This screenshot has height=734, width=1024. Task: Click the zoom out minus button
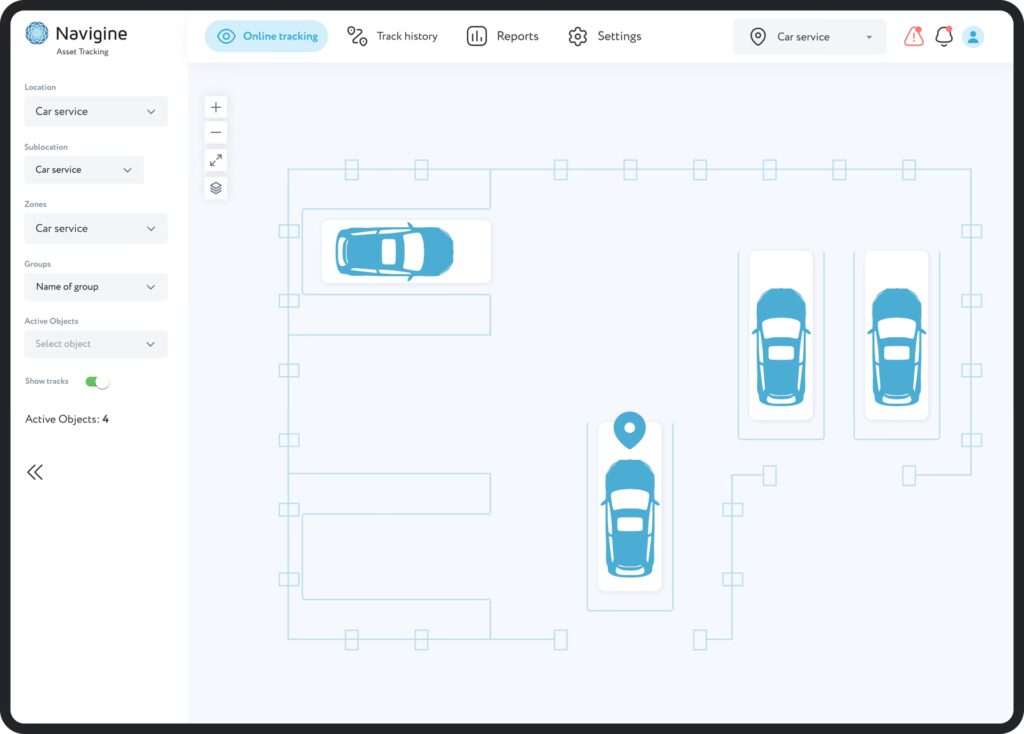216,133
